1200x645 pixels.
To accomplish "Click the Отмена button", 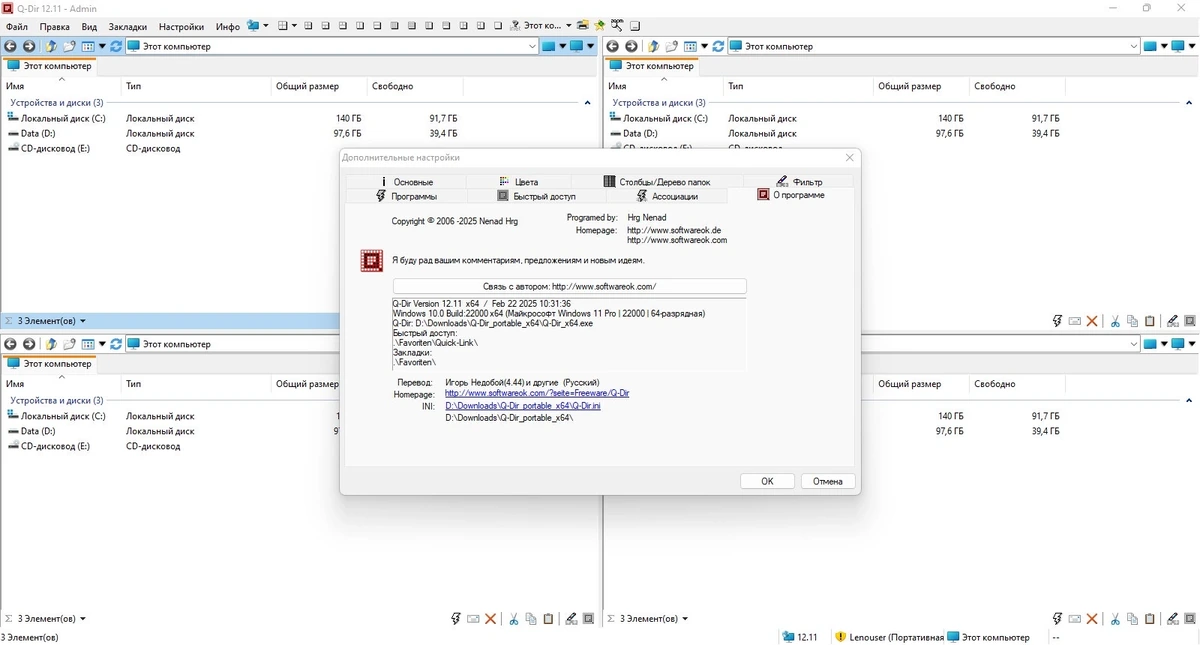I will point(828,481).
